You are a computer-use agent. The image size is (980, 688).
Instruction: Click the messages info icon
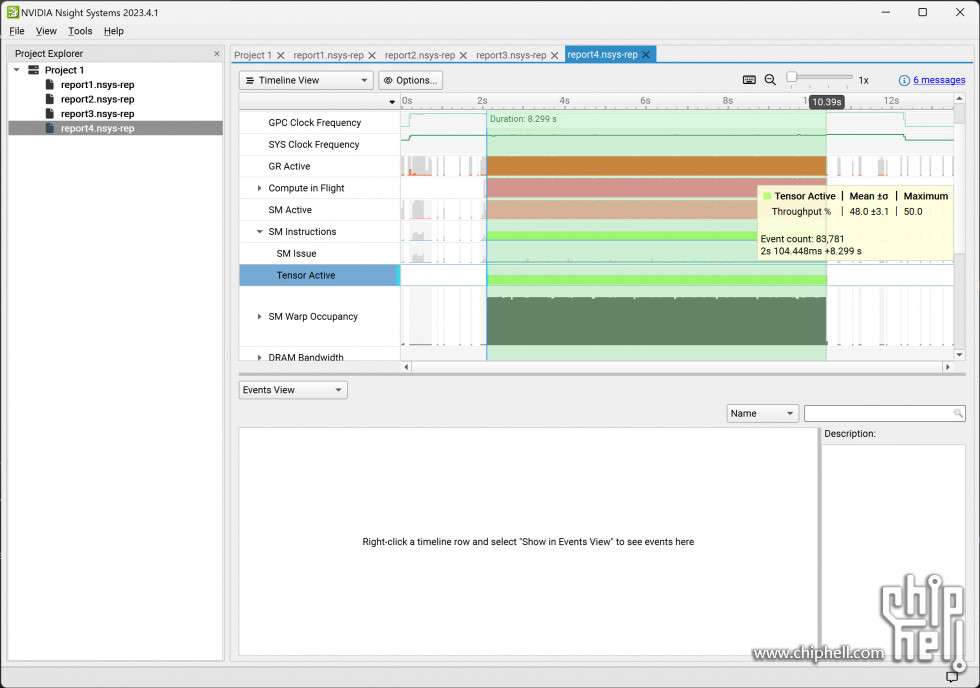tap(904, 80)
